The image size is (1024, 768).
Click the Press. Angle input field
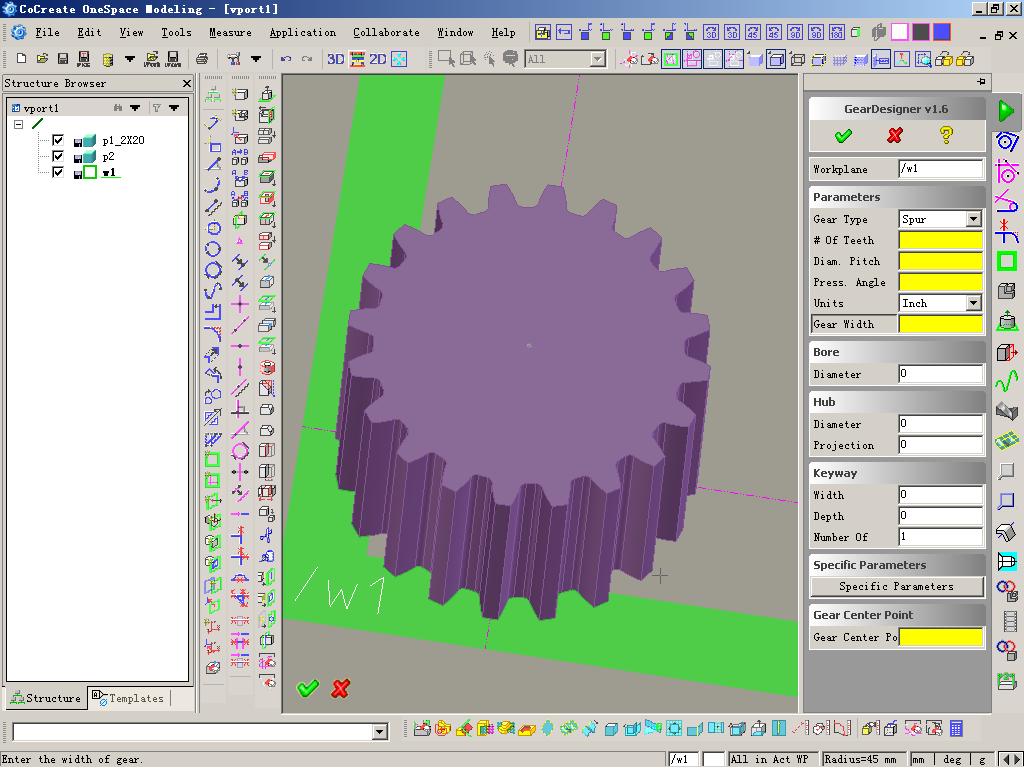940,282
